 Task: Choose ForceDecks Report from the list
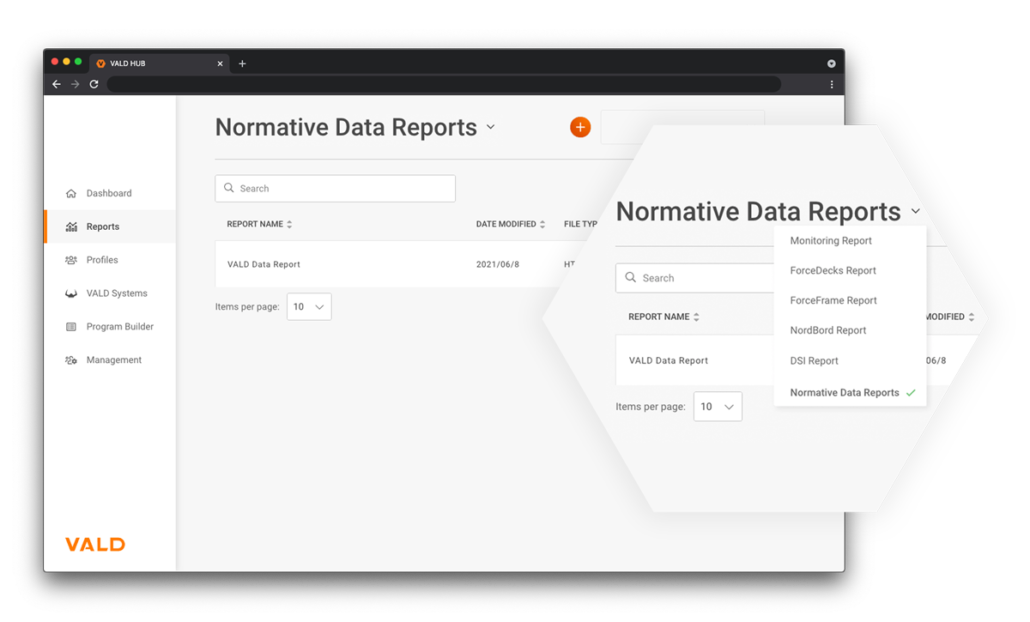[x=833, y=271]
